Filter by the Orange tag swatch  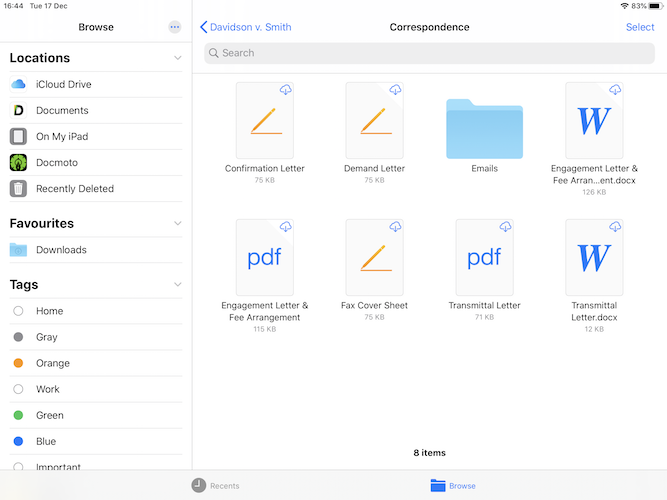coord(18,363)
